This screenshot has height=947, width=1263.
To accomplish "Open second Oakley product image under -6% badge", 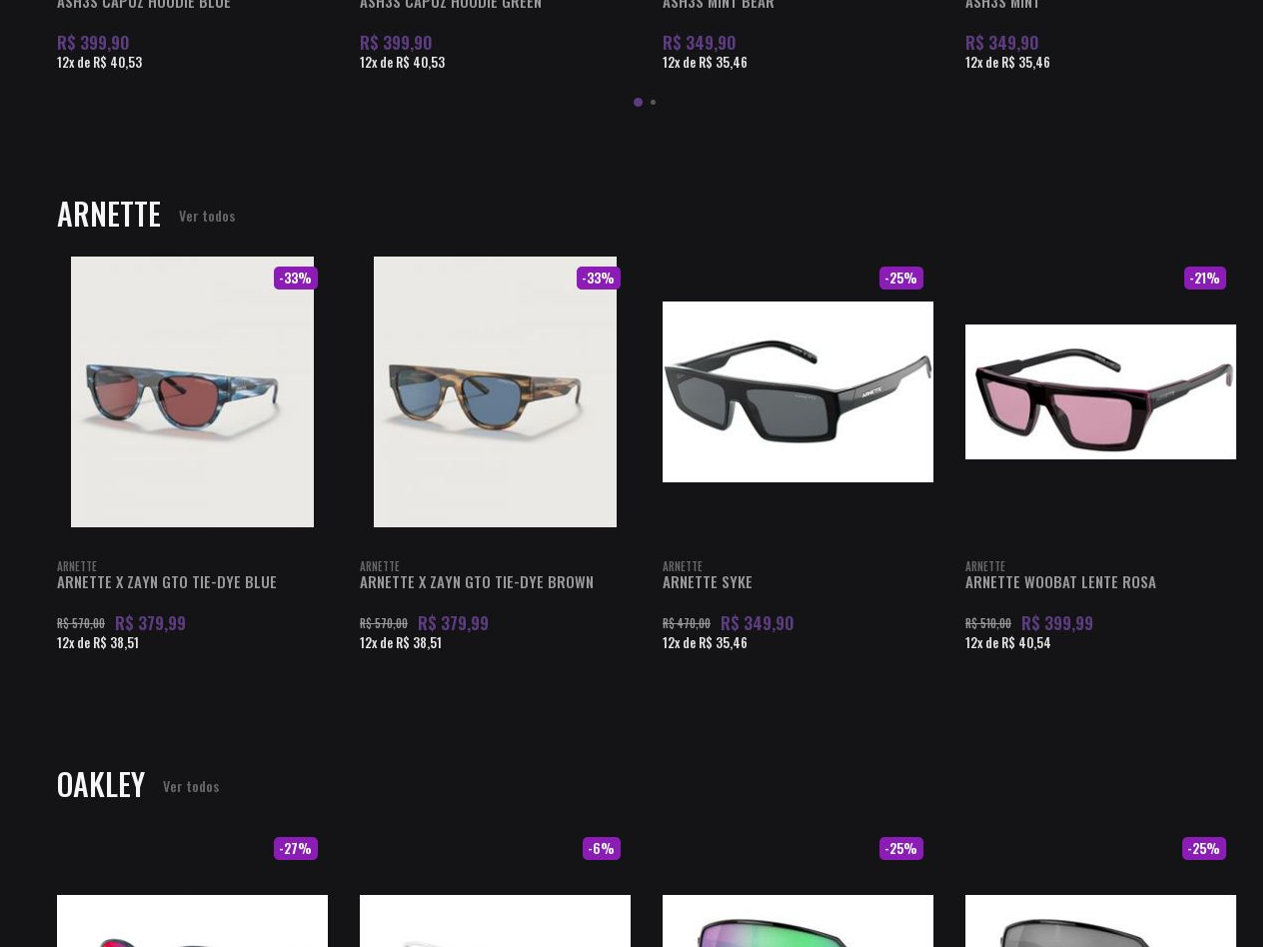I will (x=495, y=921).
